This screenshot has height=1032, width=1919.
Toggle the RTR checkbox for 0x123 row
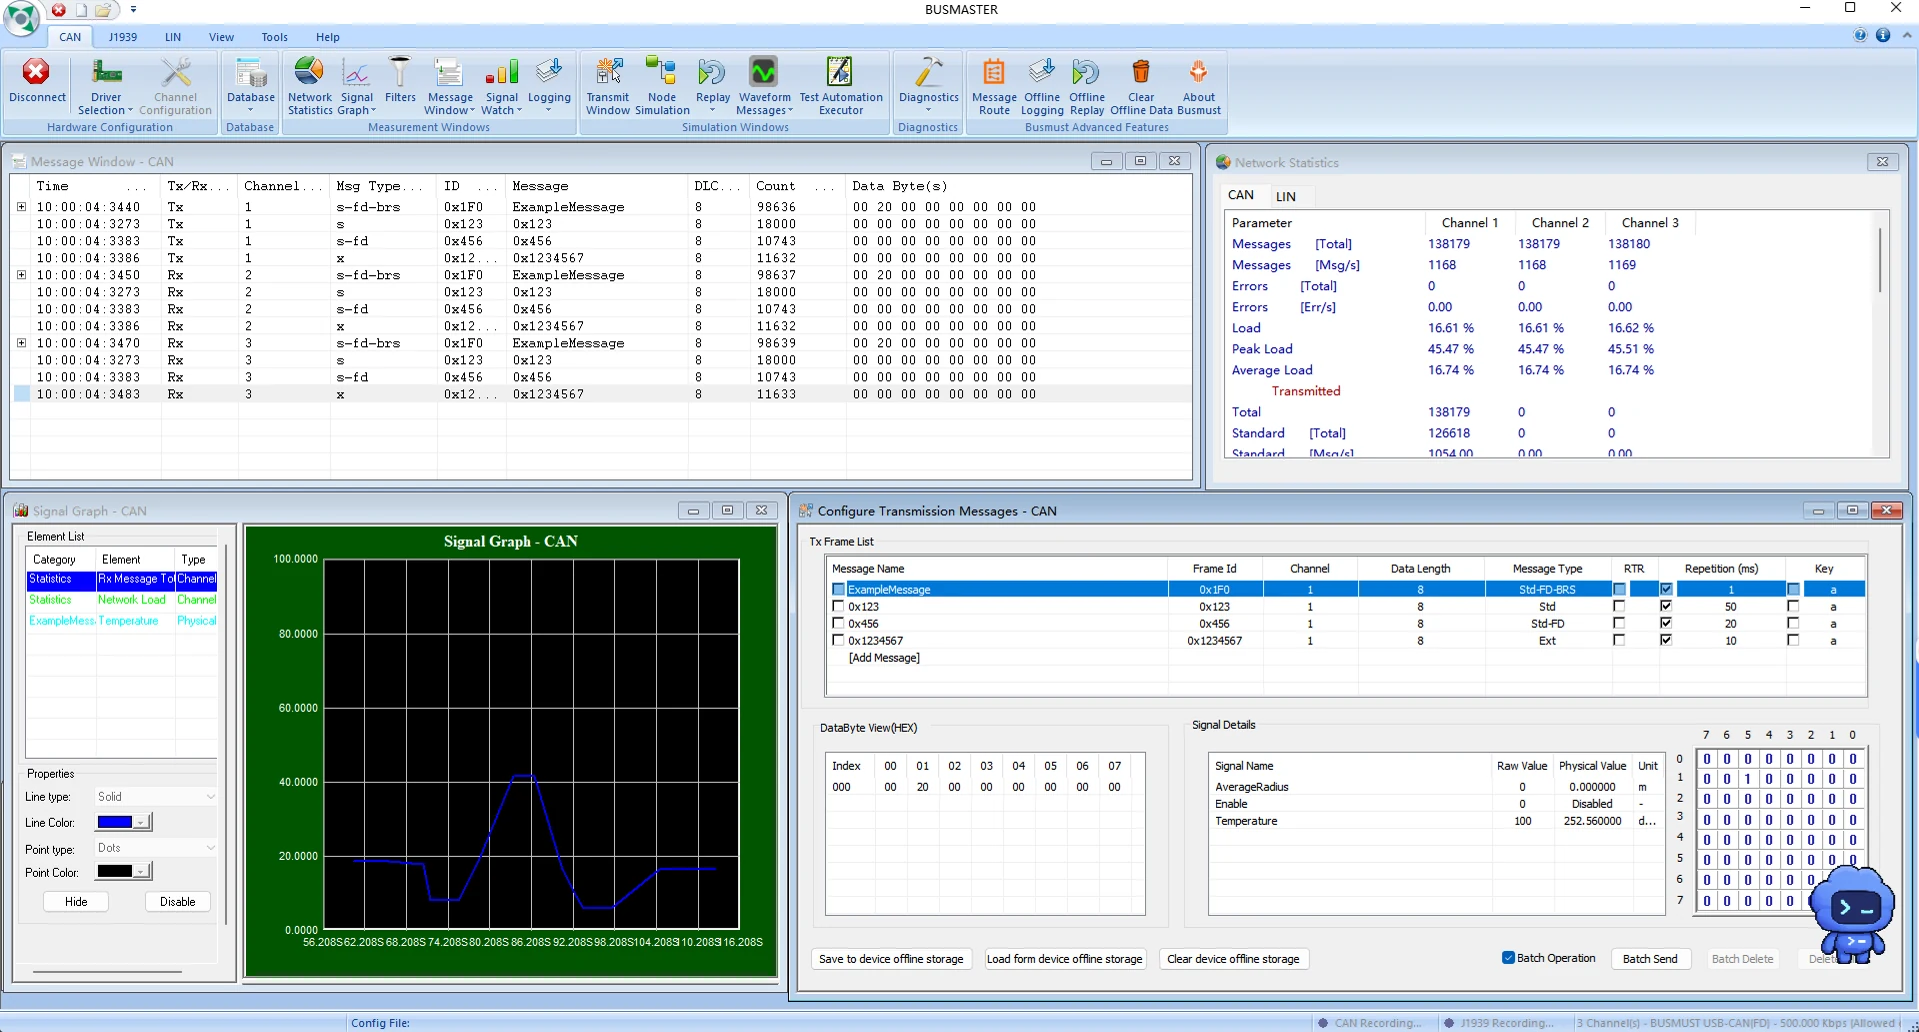point(1619,606)
